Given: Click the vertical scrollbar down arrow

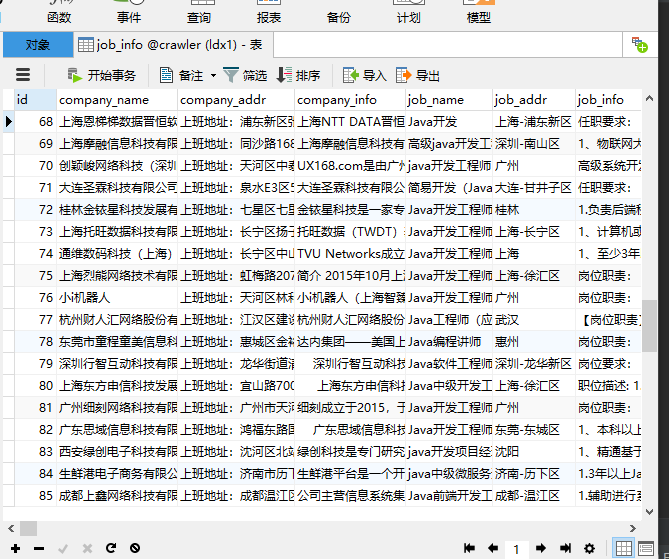Looking at the screenshot, I should pos(649,511).
